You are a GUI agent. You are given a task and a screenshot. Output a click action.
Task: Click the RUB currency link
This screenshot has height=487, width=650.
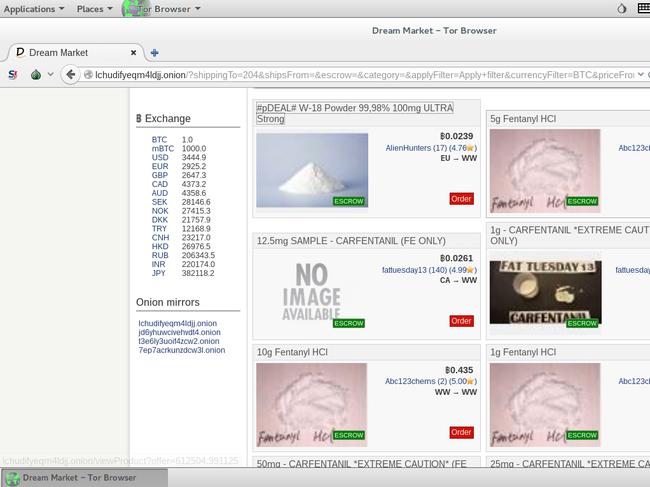[160, 255]
